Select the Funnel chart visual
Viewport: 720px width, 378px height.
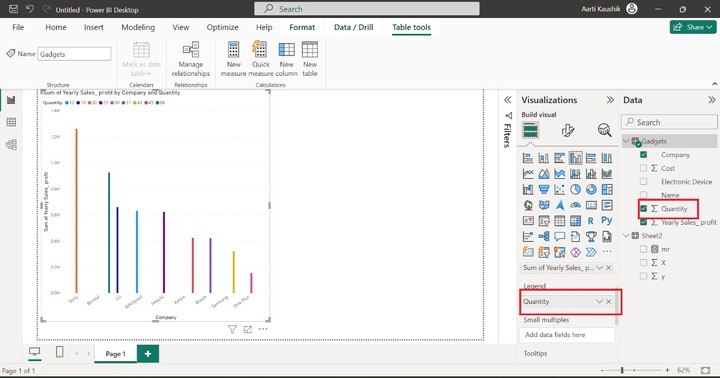point(544,189)
